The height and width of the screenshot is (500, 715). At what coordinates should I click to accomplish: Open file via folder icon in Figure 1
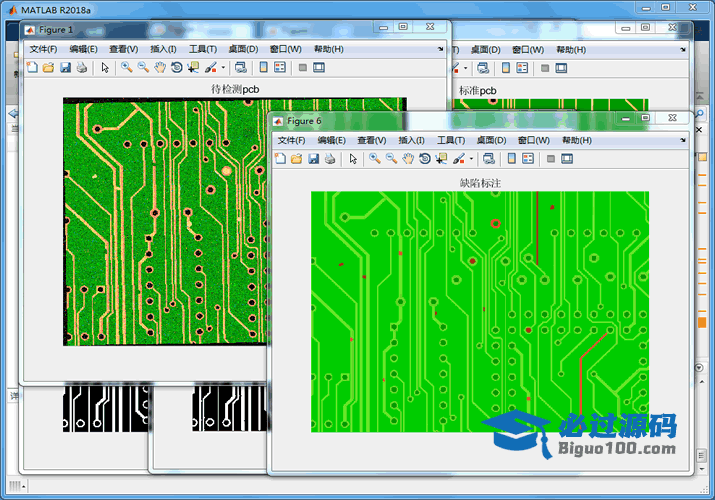48,68
